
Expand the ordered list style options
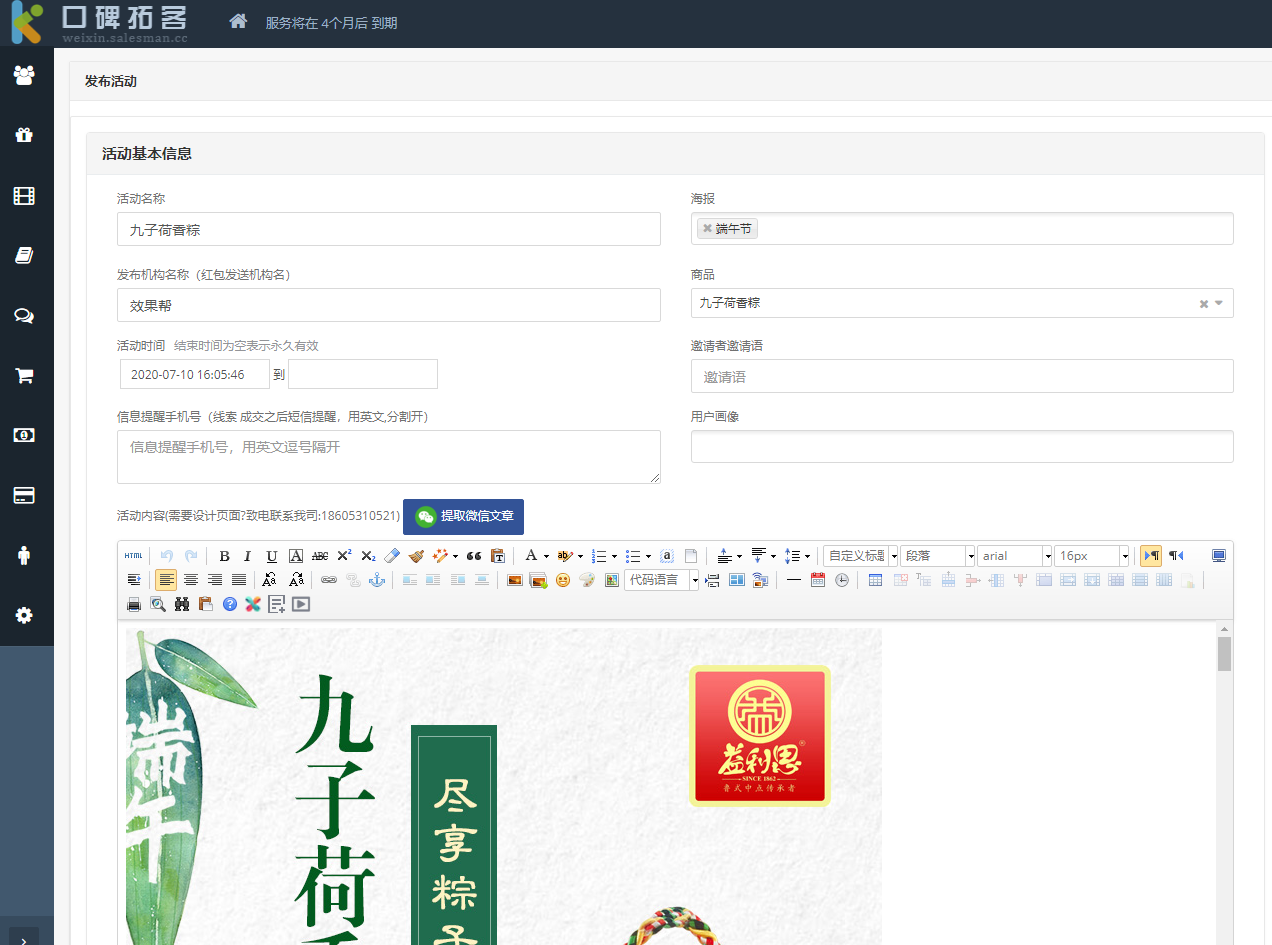pyautogui.click(x=614, y=556)
